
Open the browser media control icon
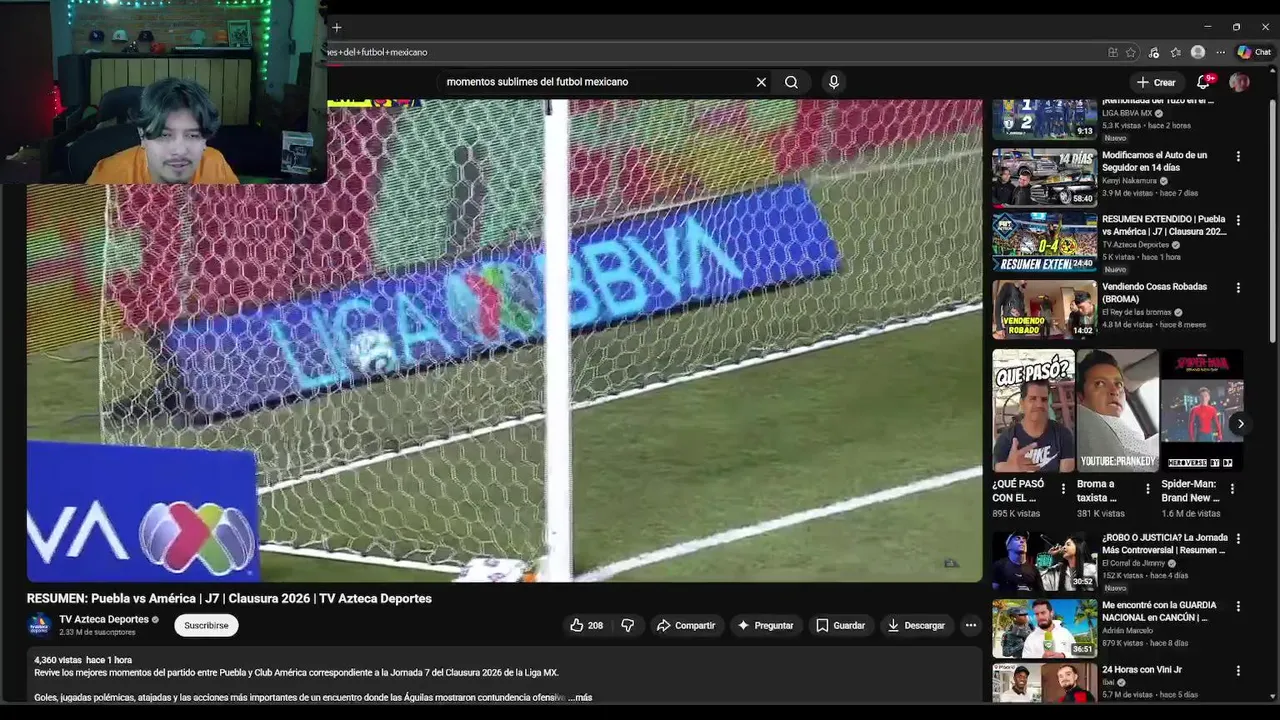[1154, 52]
